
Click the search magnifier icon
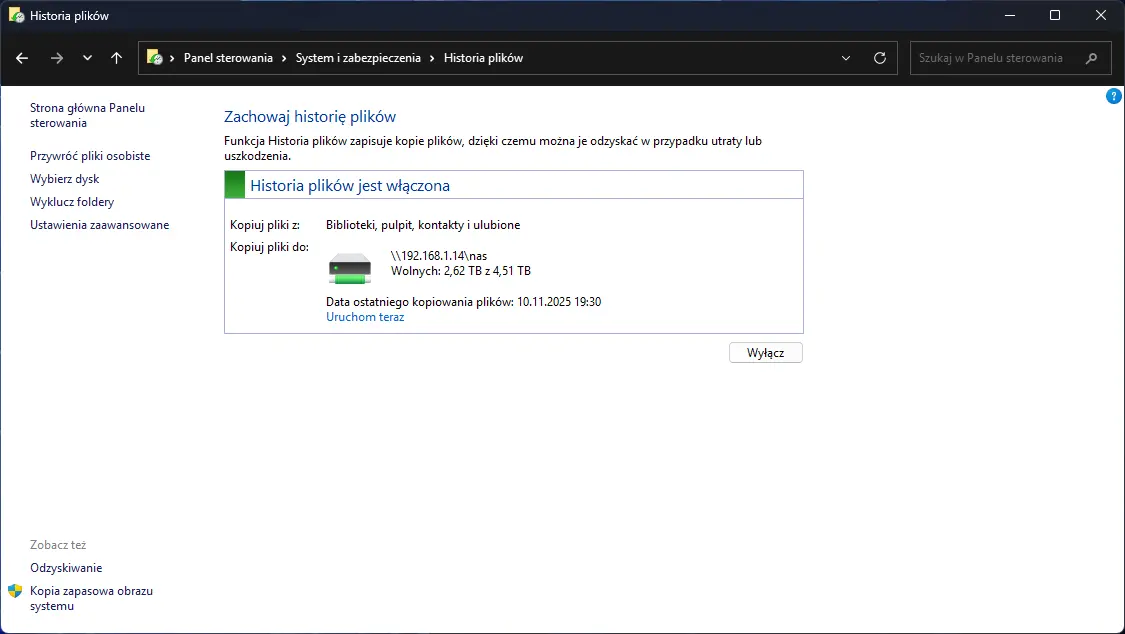pos(1092,58)
